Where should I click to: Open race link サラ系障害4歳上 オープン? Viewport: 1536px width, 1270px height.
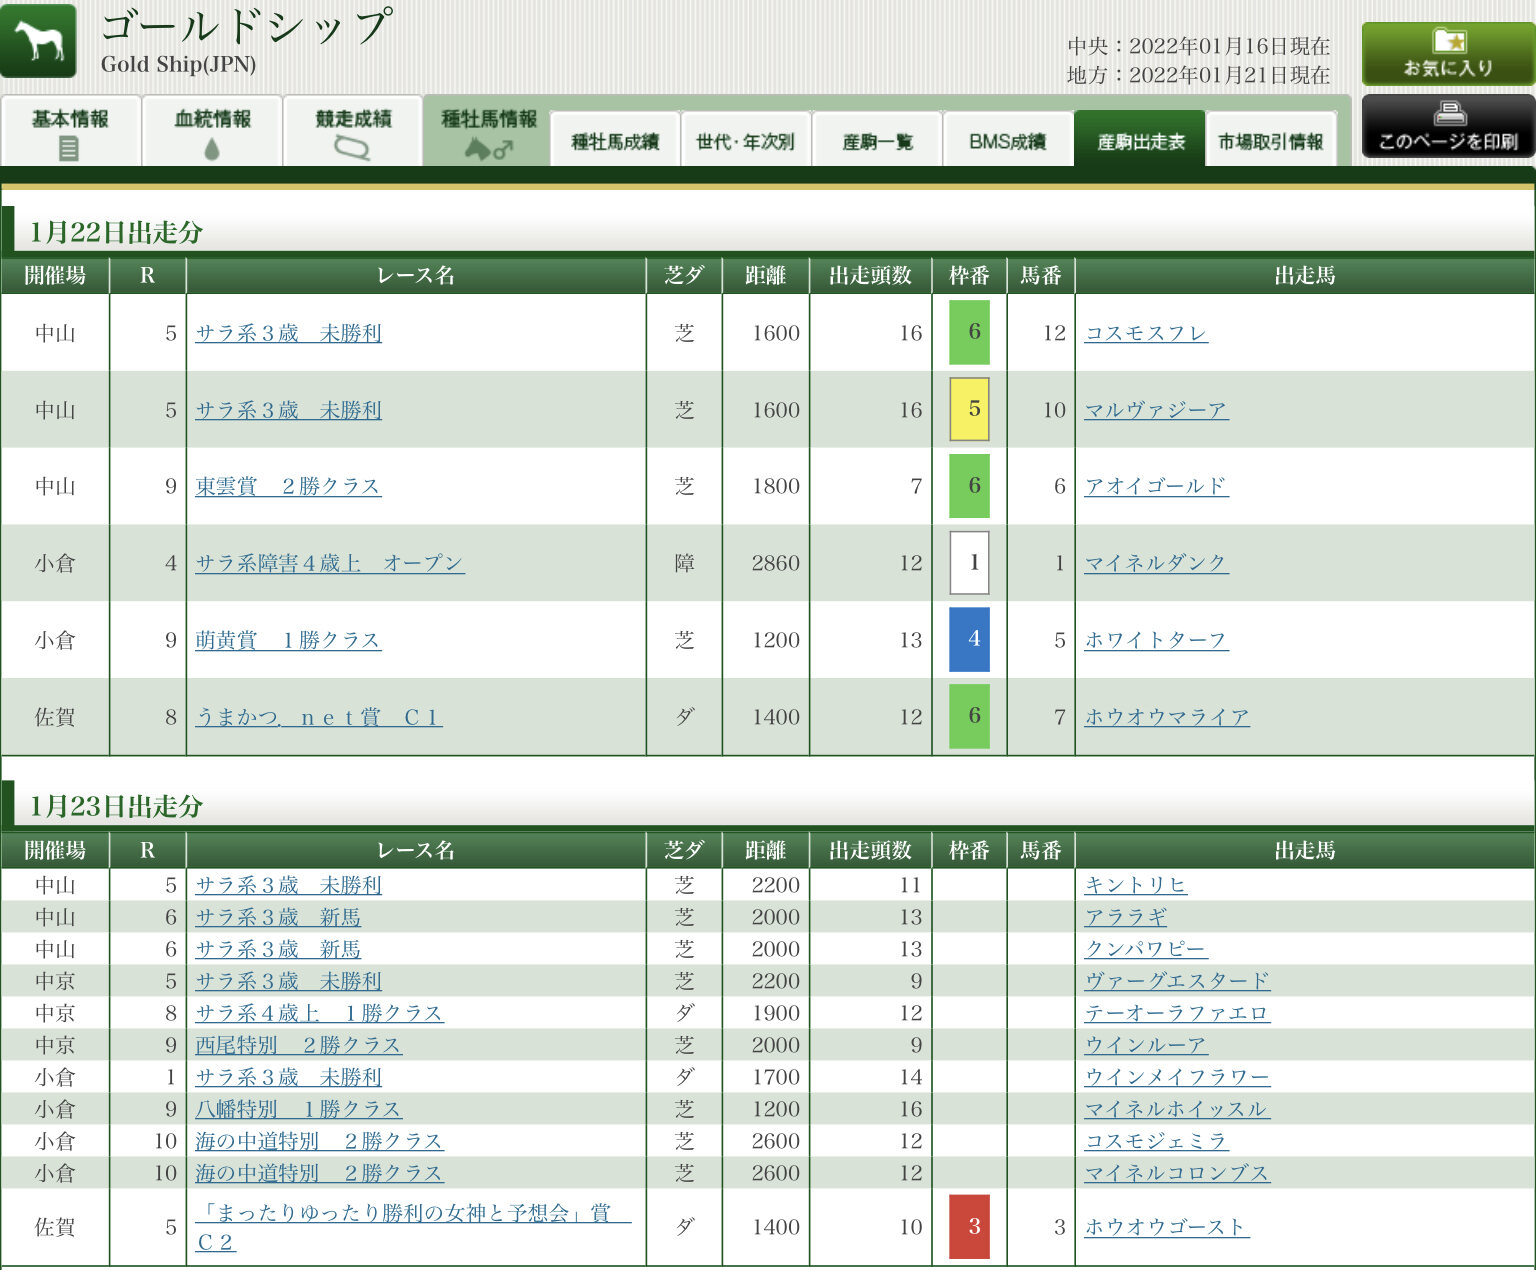click(x=329, y=563)
